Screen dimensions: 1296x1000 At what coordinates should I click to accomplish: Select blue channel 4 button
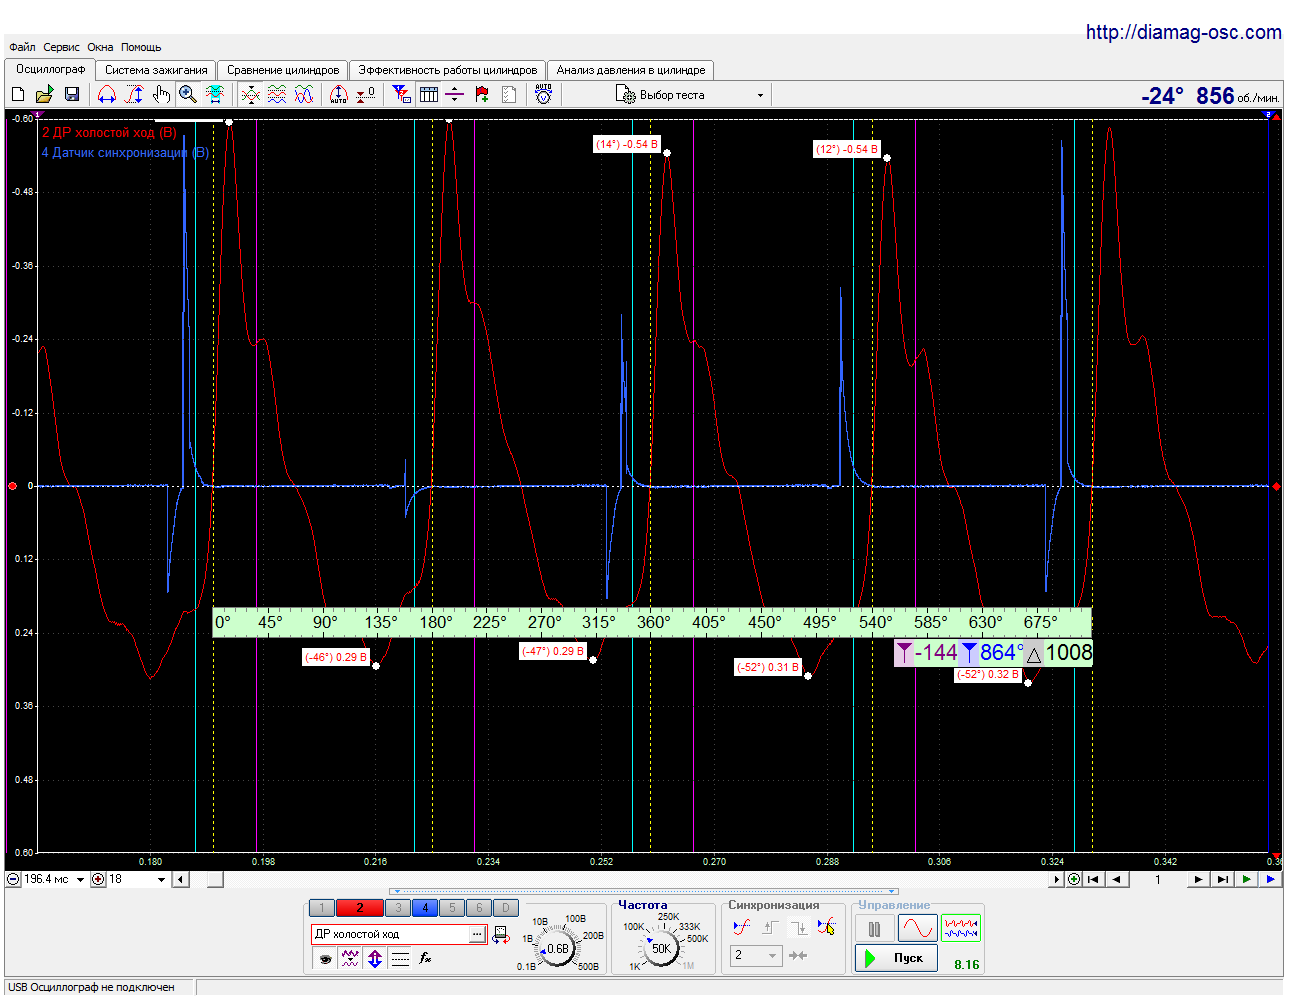click(425, 908)
